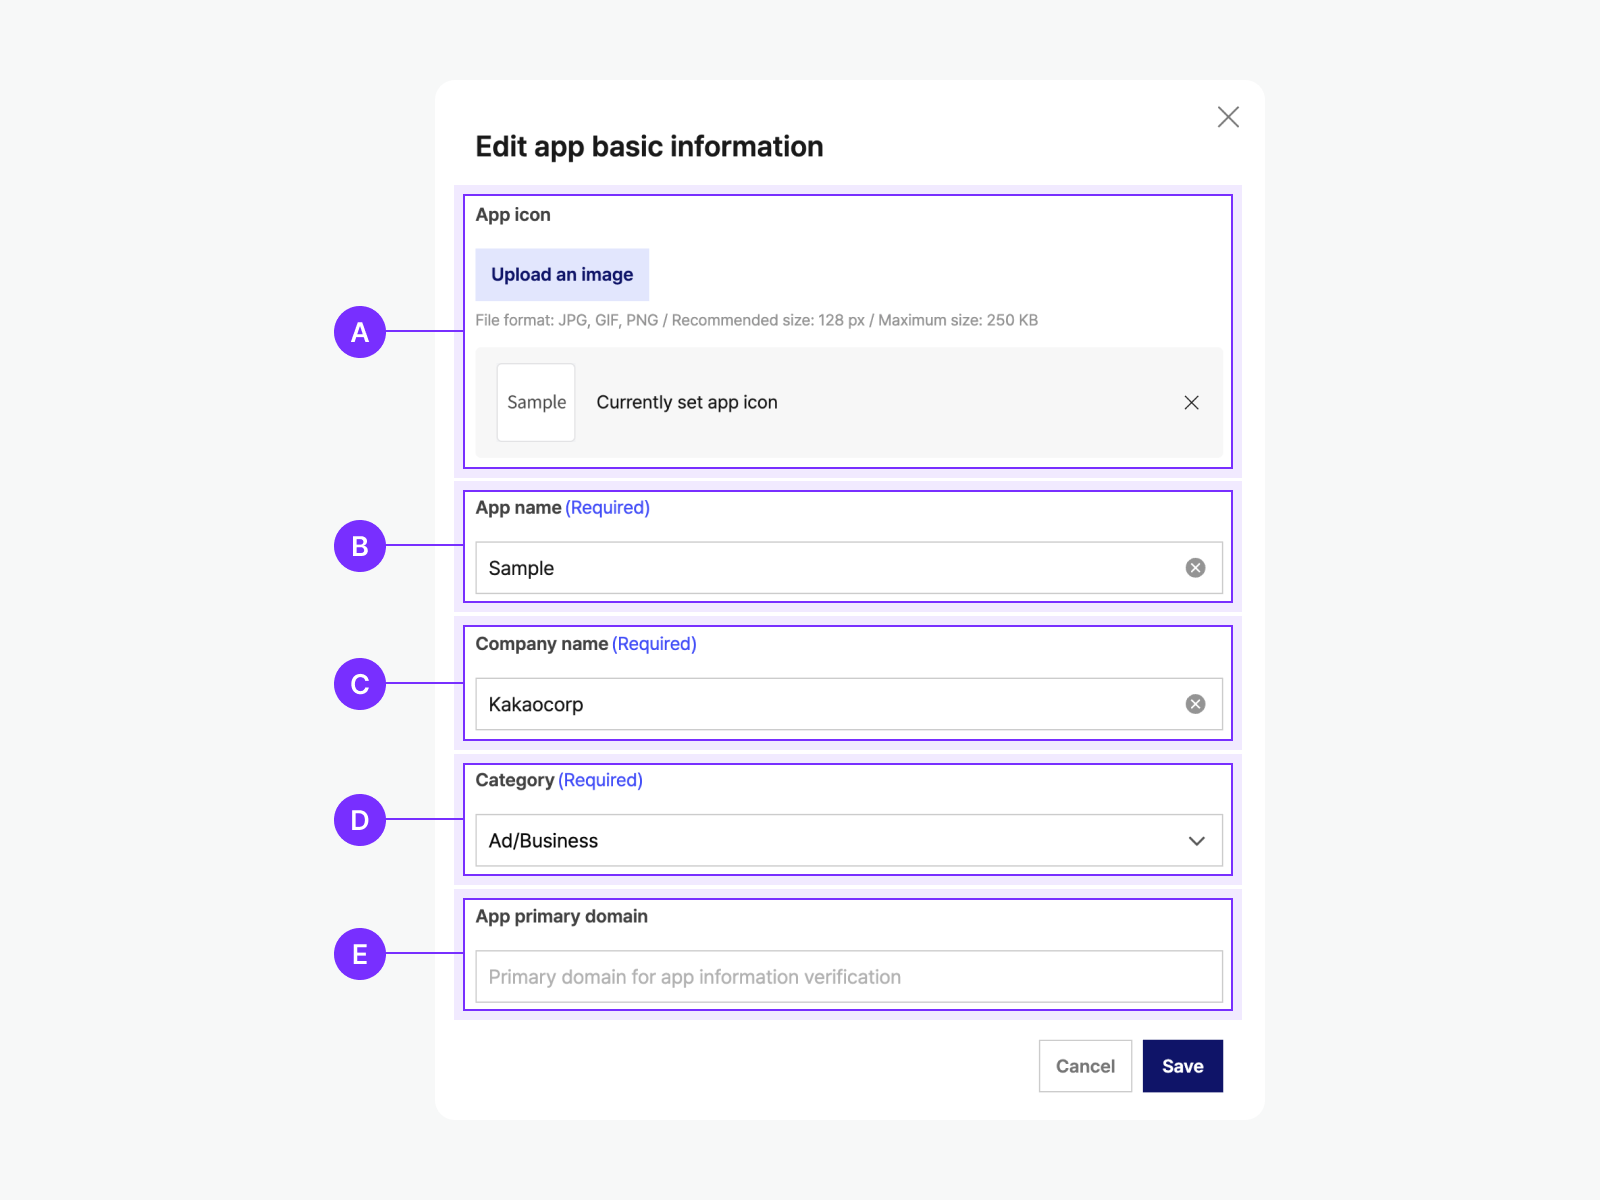The width and height of the screenshot is (1600, 1200).
Task: Click the Upload an image button
Action: coord(562,275)
